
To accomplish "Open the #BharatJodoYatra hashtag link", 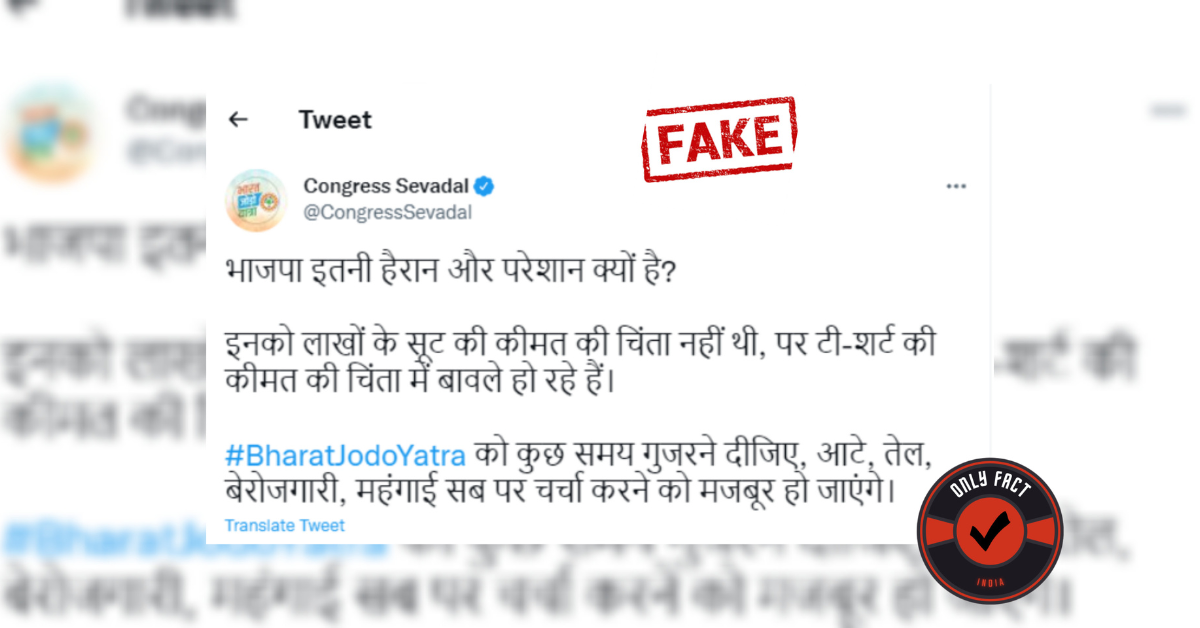I will (346, 456).
